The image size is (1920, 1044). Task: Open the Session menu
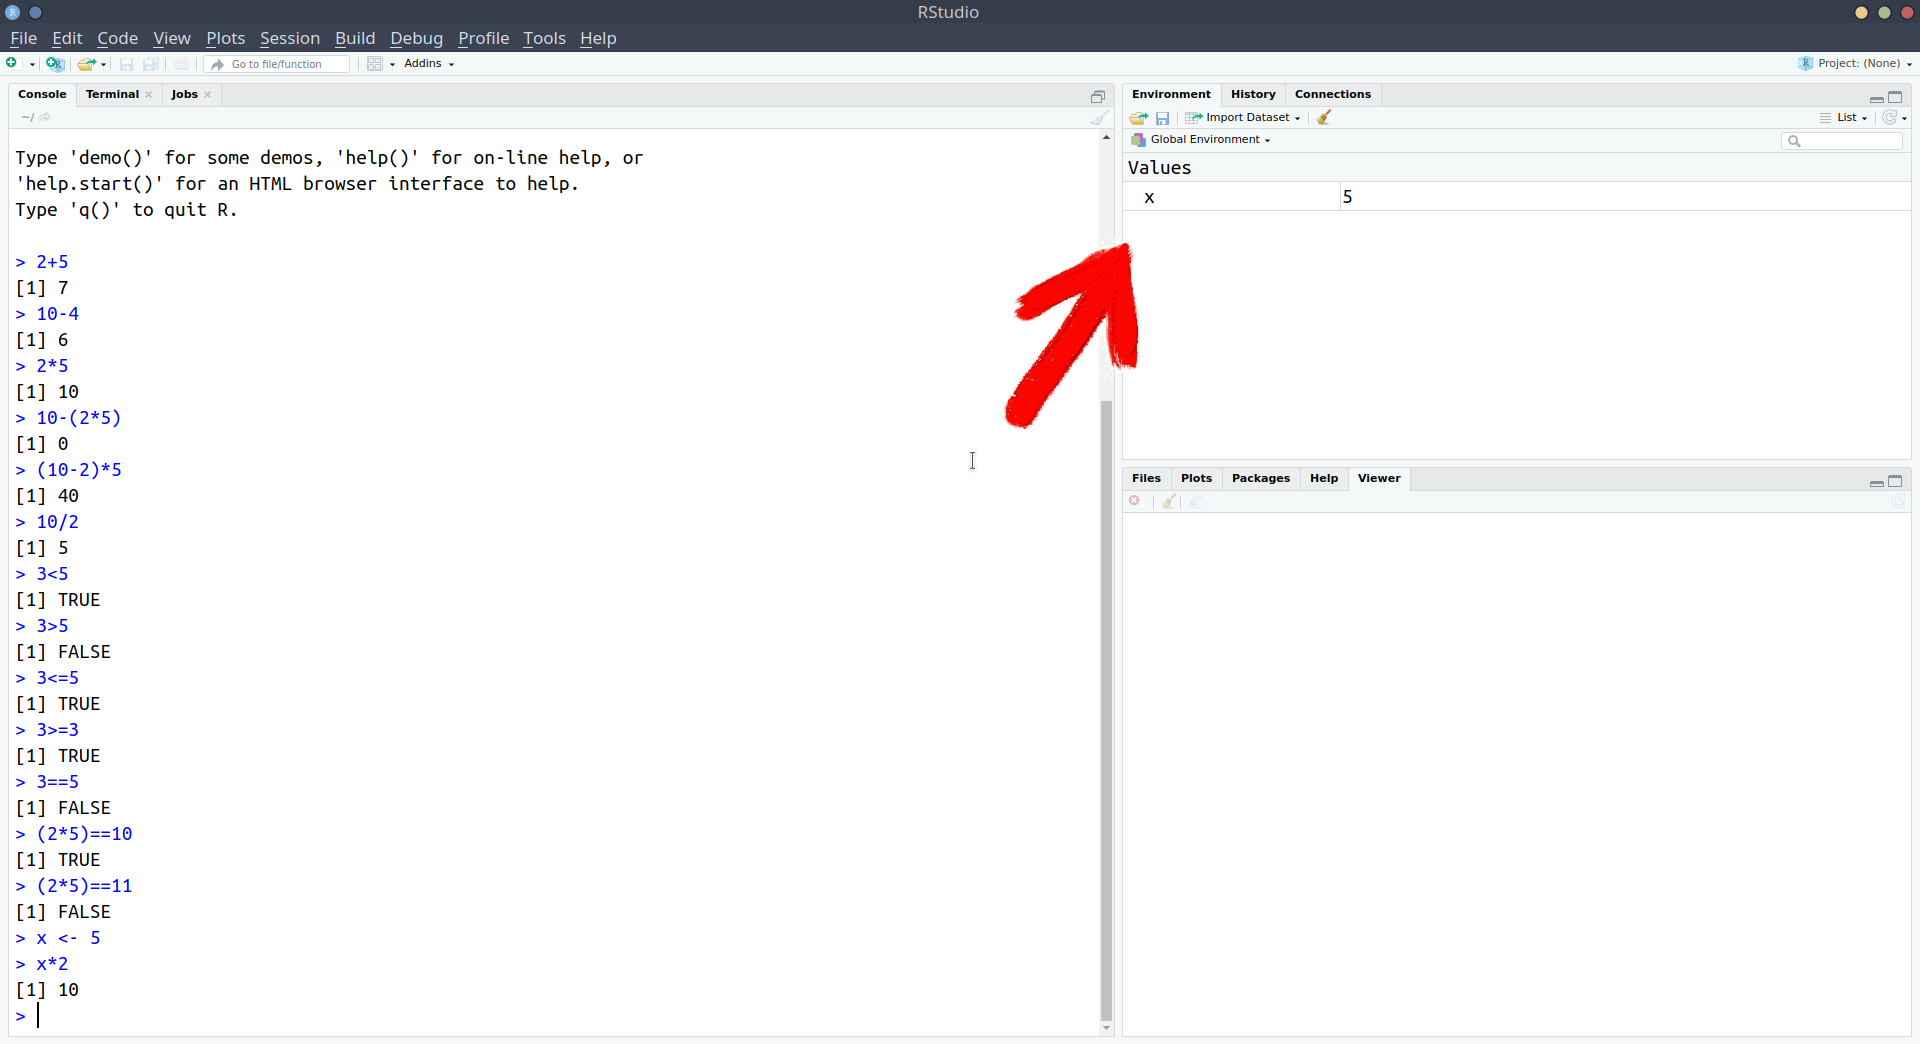[x=289, y=38]
